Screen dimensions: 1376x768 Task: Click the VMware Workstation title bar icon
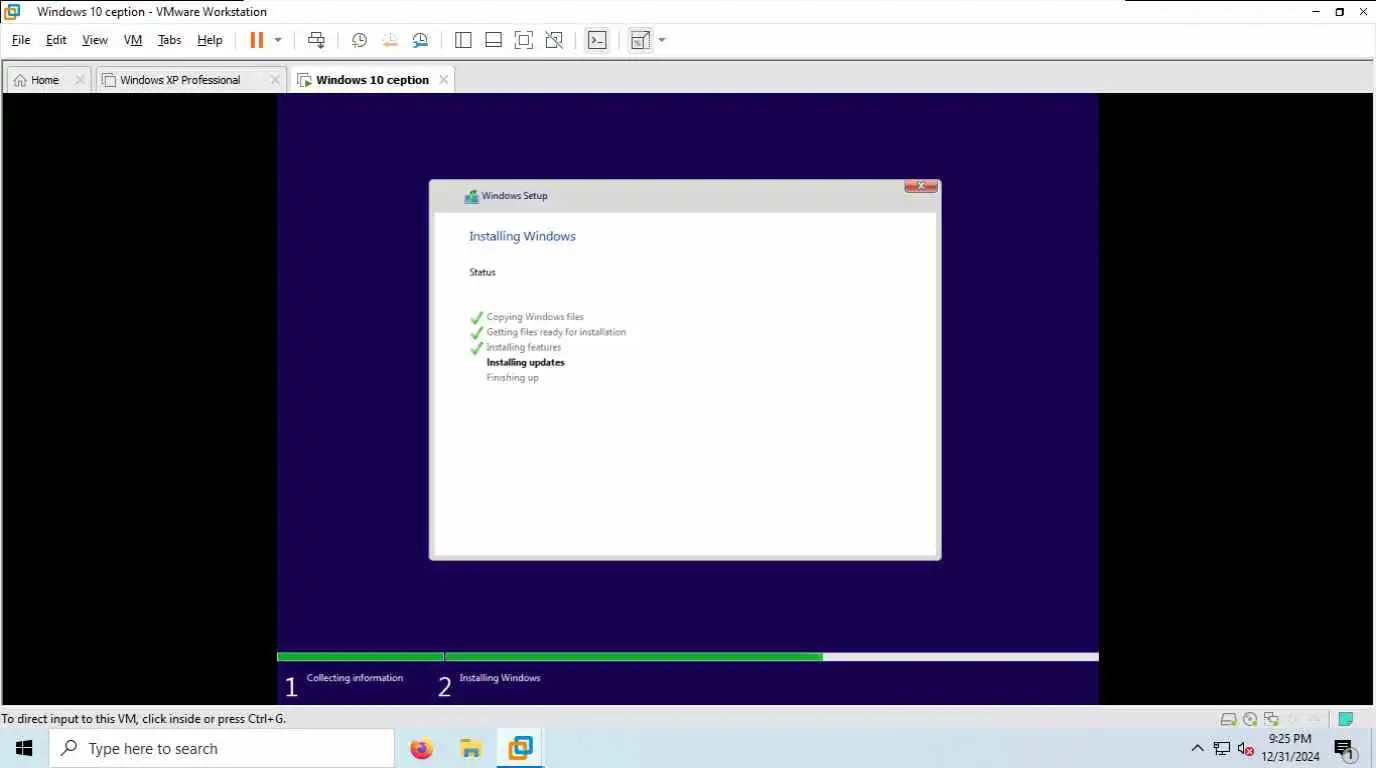[12, 12]
